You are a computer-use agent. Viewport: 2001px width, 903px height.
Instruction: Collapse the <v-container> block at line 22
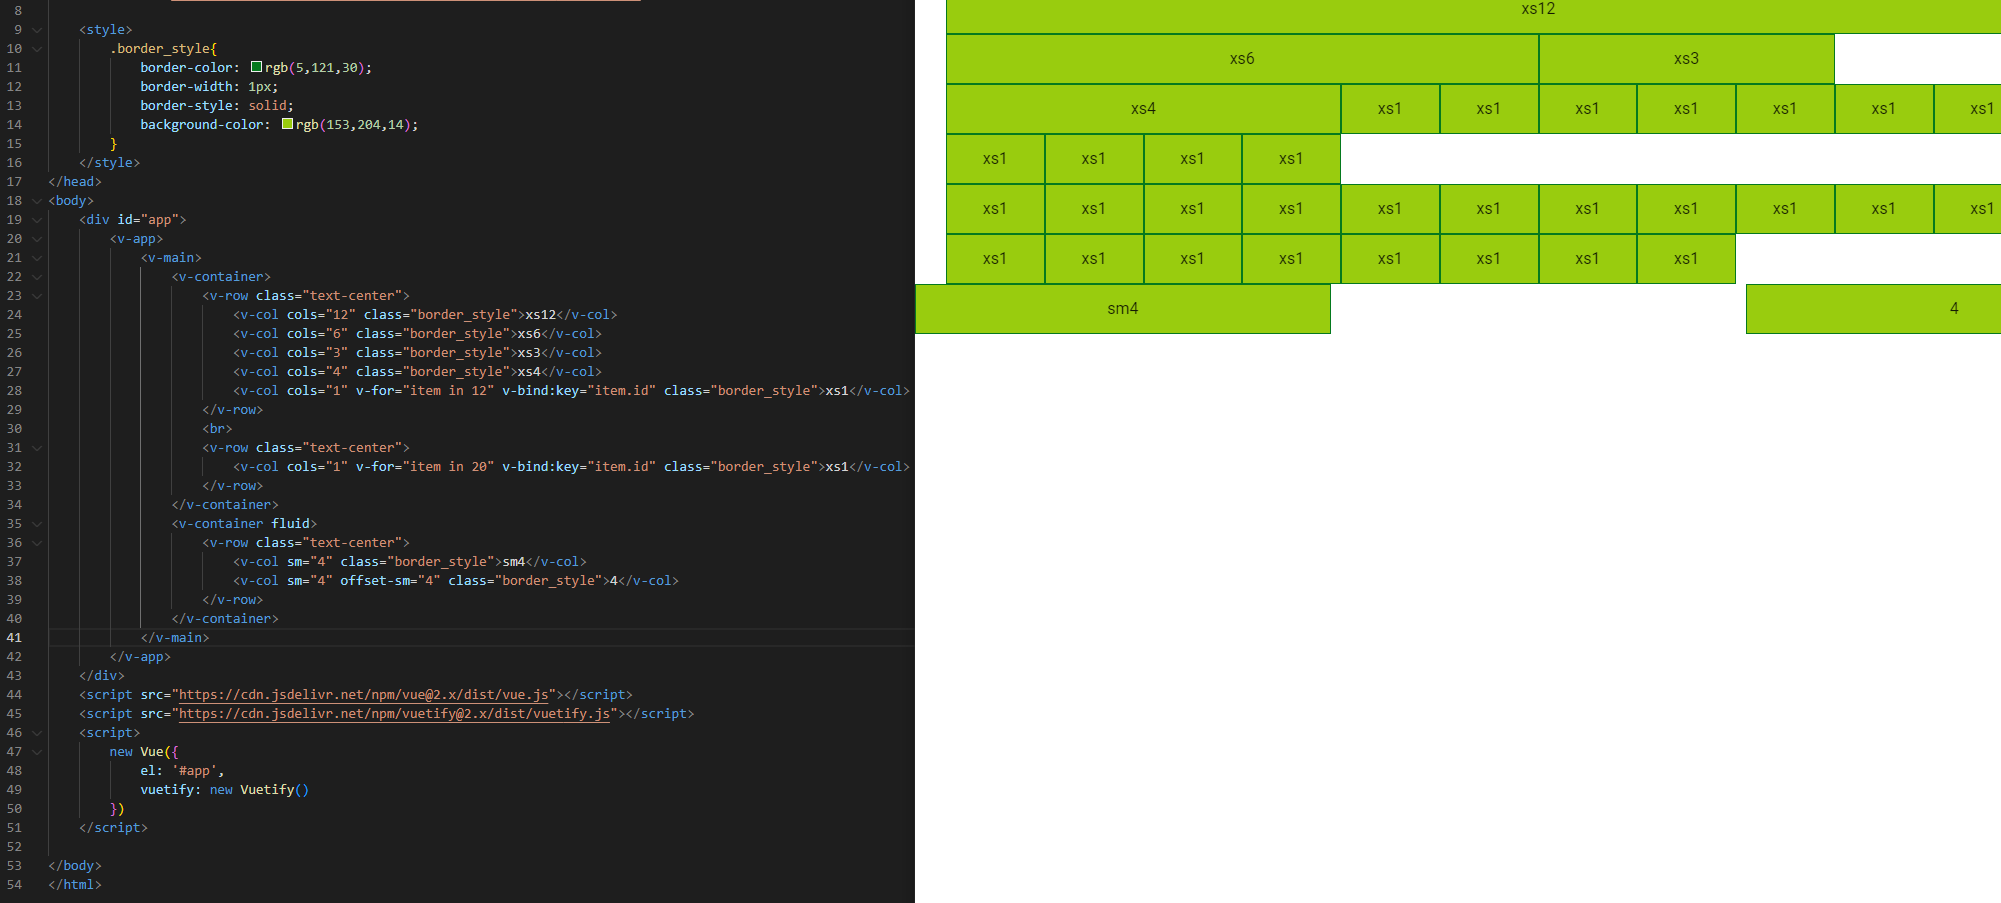click(x=37, y=277)
